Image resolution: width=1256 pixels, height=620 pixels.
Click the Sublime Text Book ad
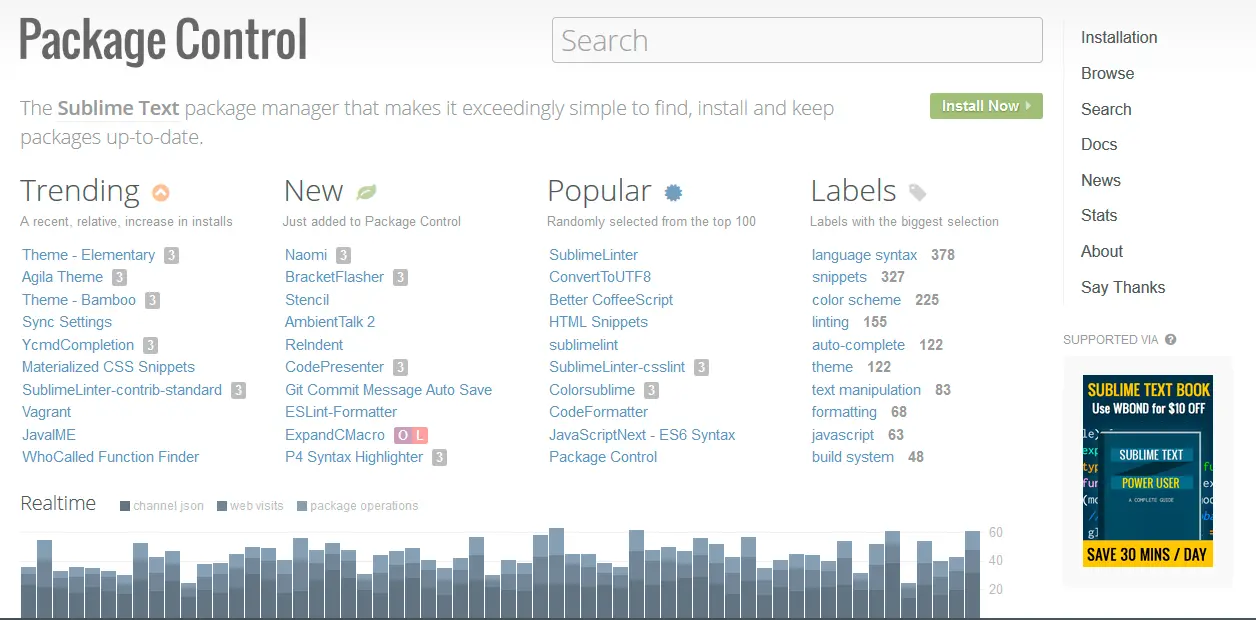point(1147,471)
